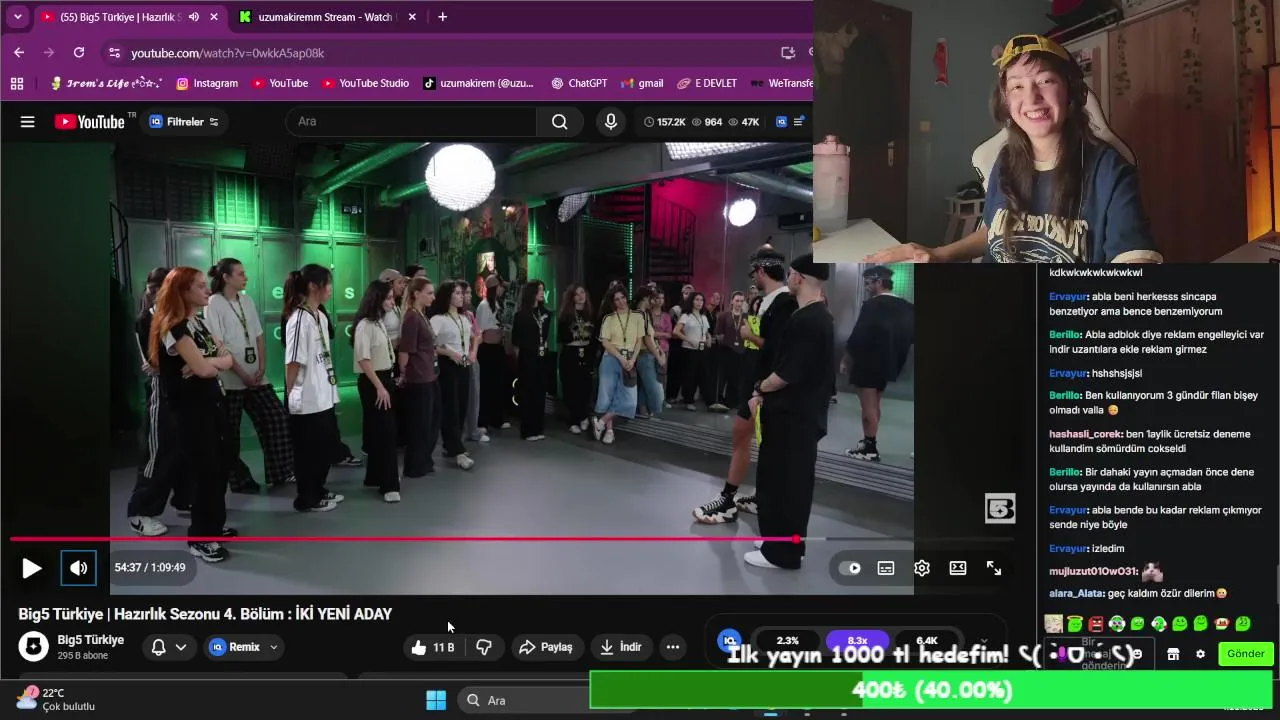
Task: Like the video (11 B)
Action: pyautogui.click(x=432, y=647)
